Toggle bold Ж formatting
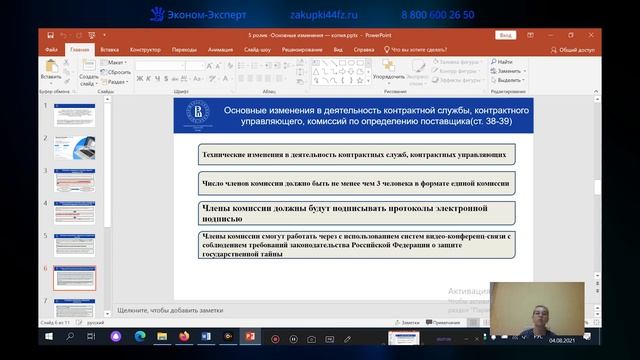Viewport: 640px width, 360px height. point(140,78)
